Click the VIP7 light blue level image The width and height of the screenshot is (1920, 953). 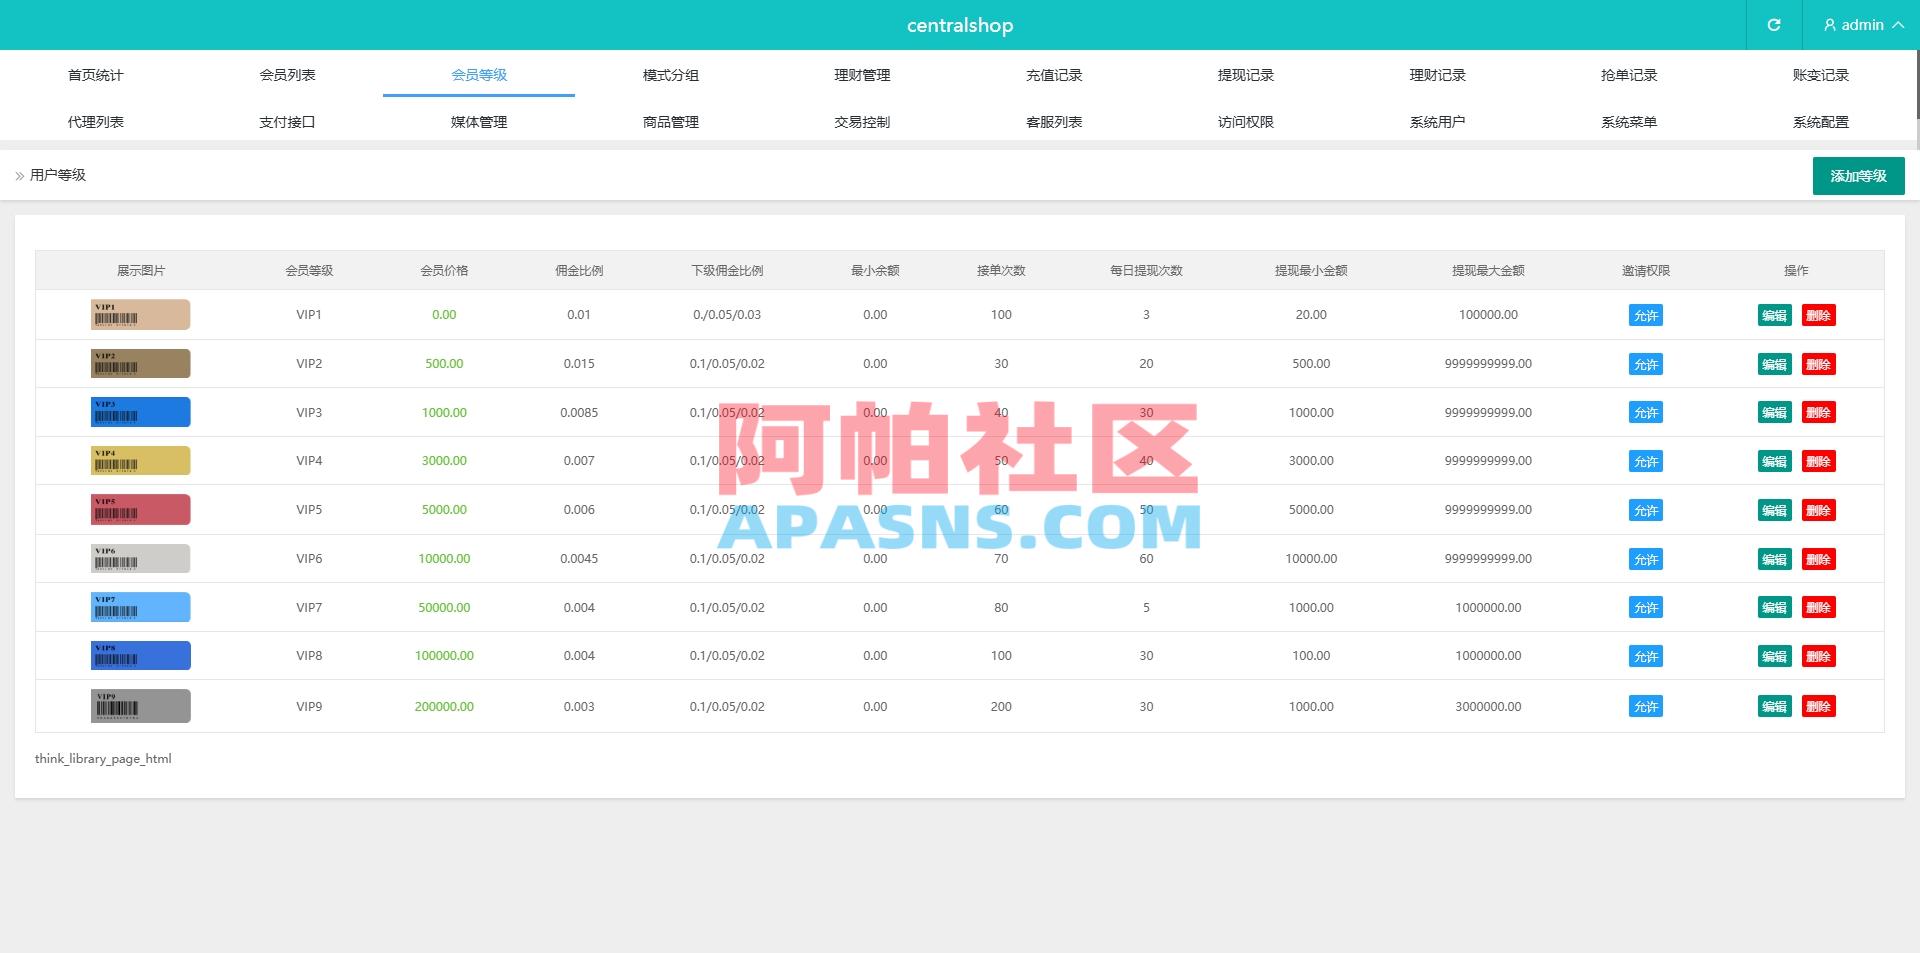click(140, 607)
